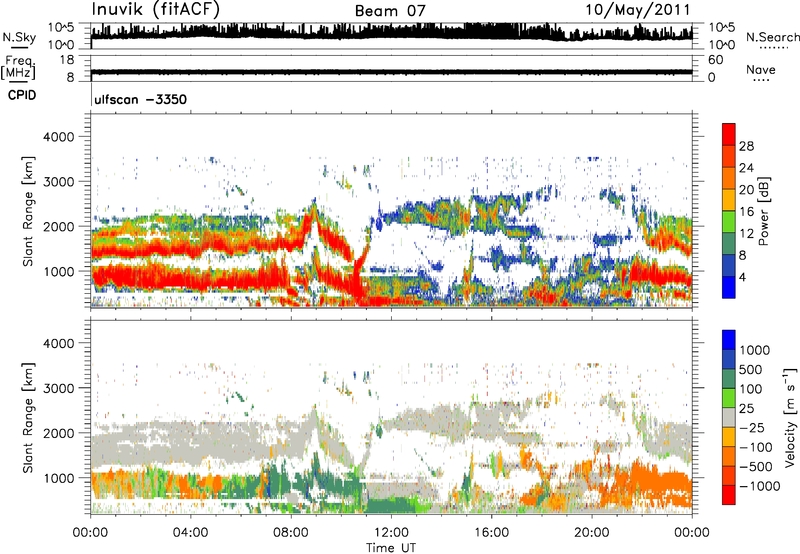Click the Beam 07 heading

(390, 11)
